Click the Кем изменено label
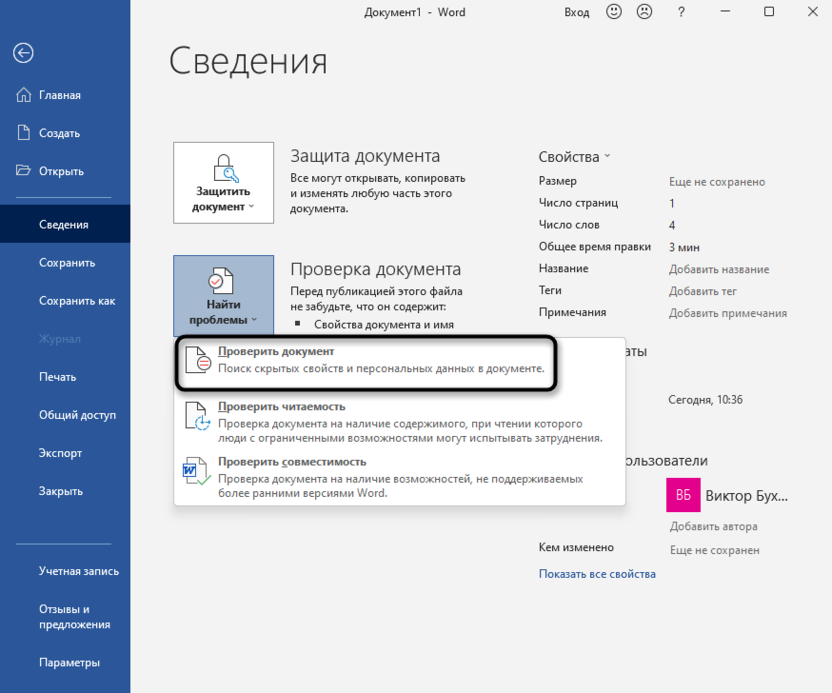The image size is (832, 693). tap(576, 547)
